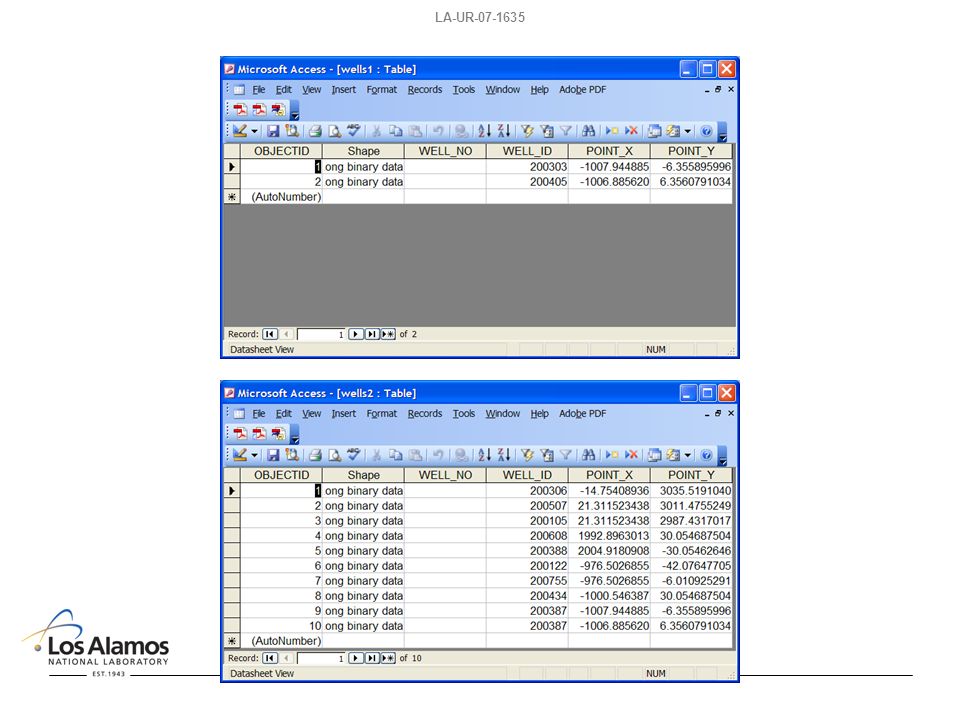960x720 pixels.
Task: Click POINT_Y cell 6.3560791034 in wells1
Action: pos(691,182)
